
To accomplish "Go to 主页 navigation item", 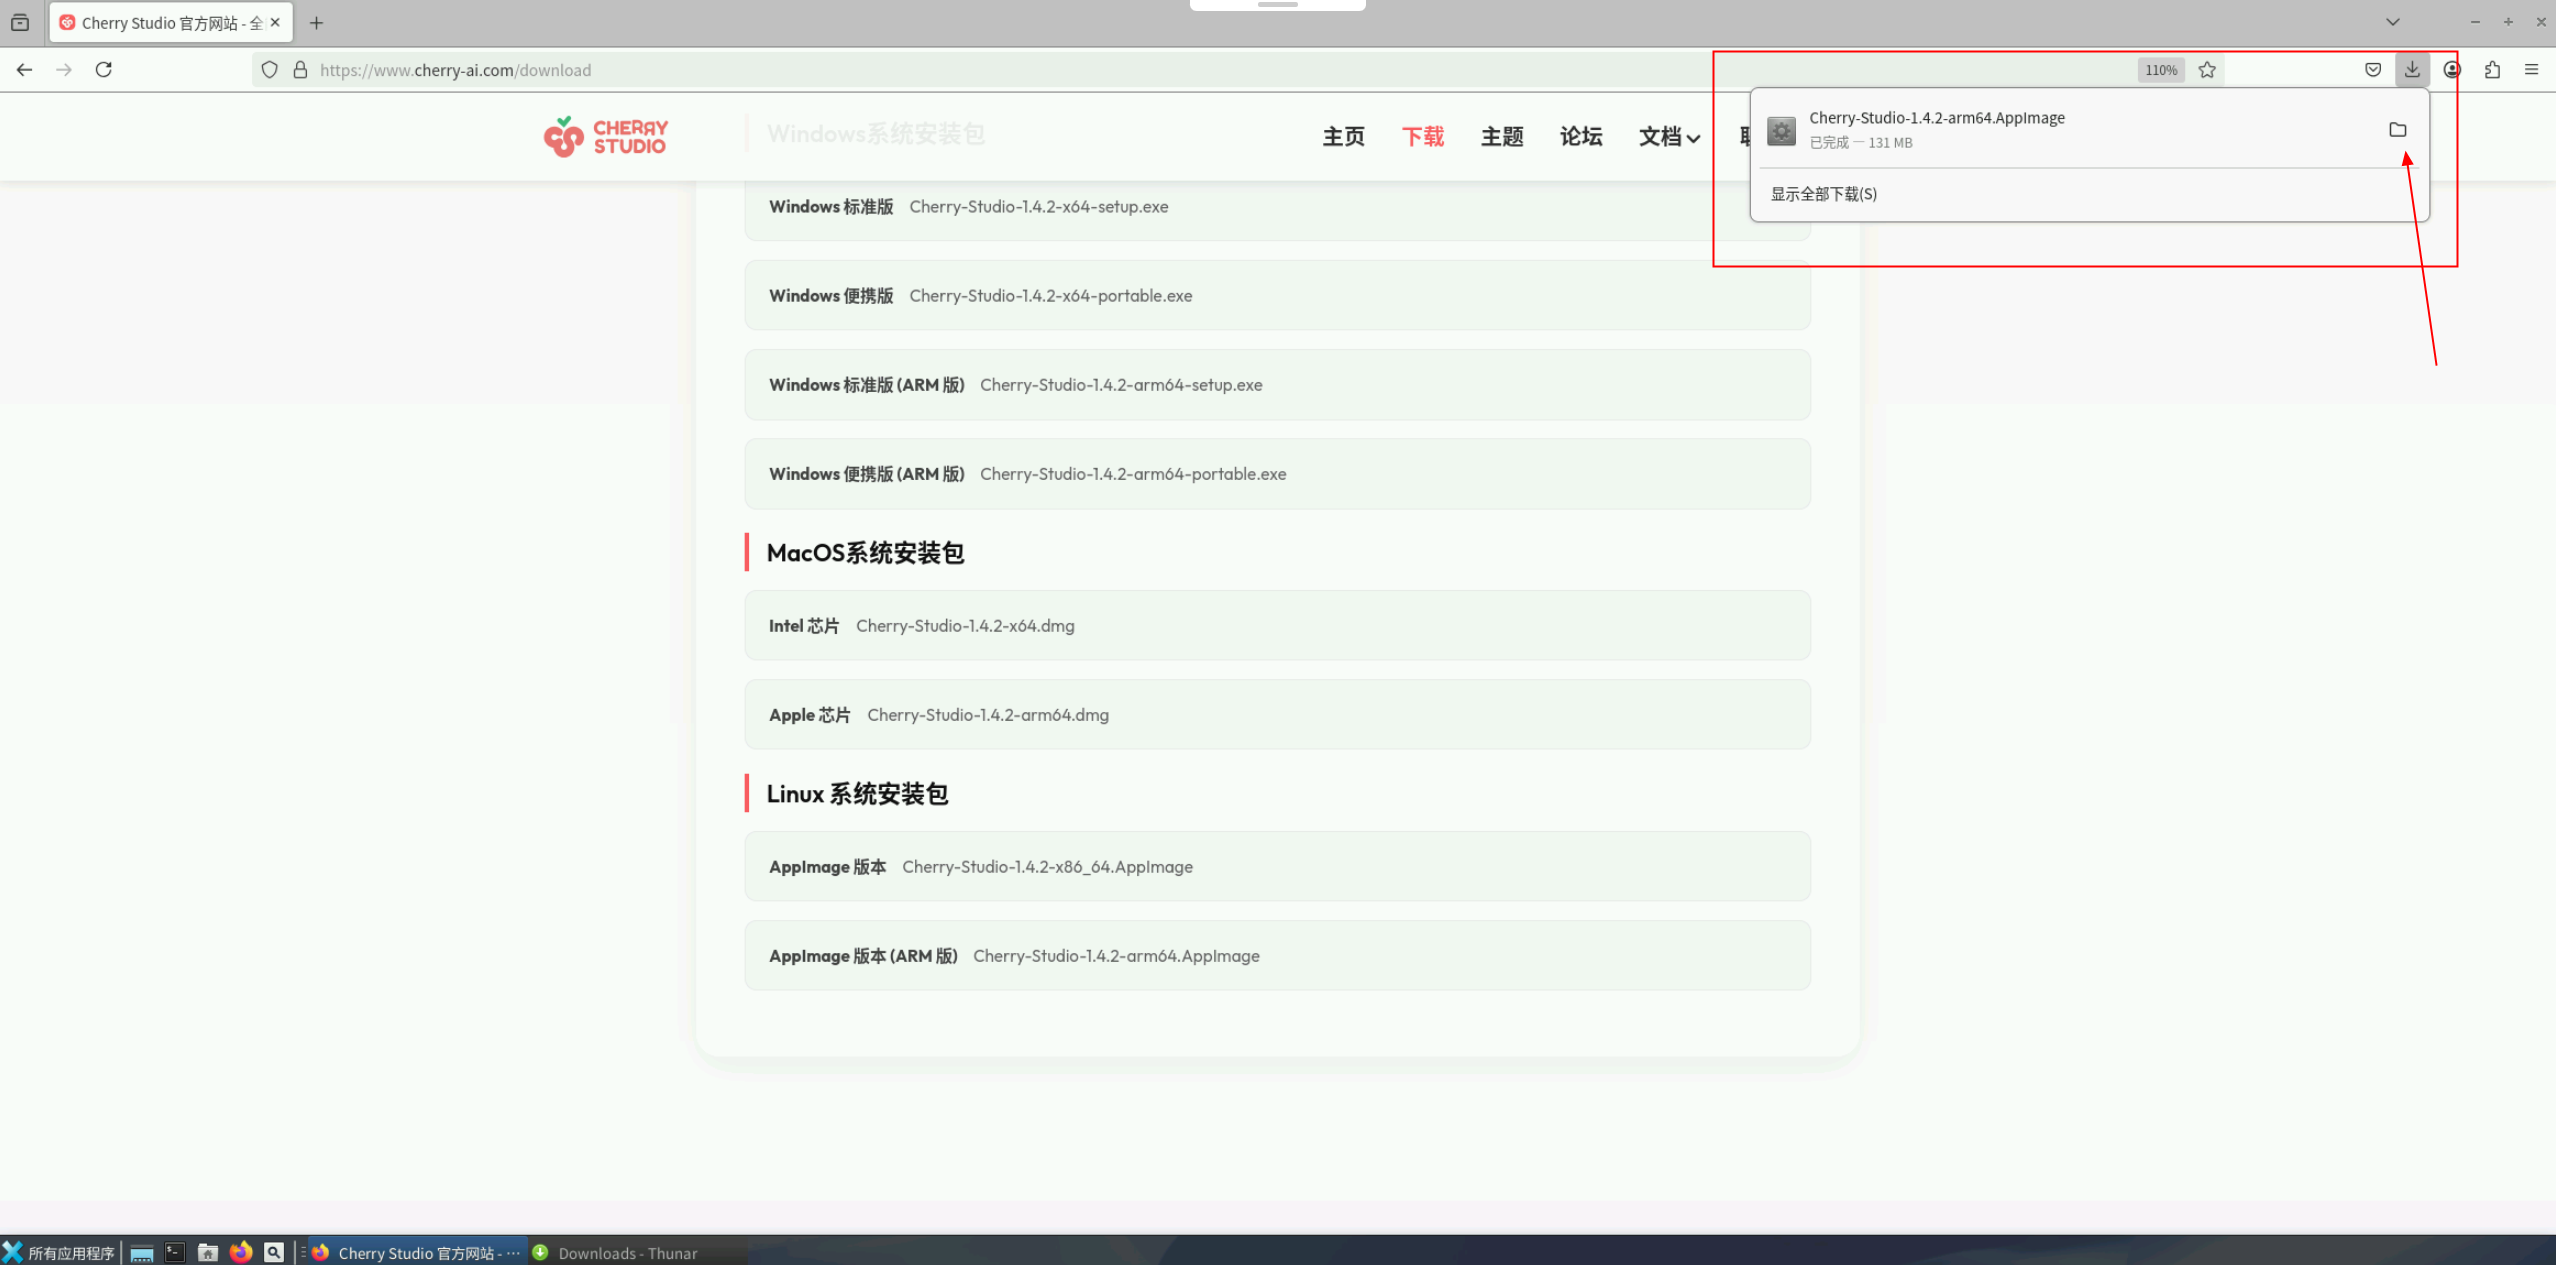I will pos(1343,137).
